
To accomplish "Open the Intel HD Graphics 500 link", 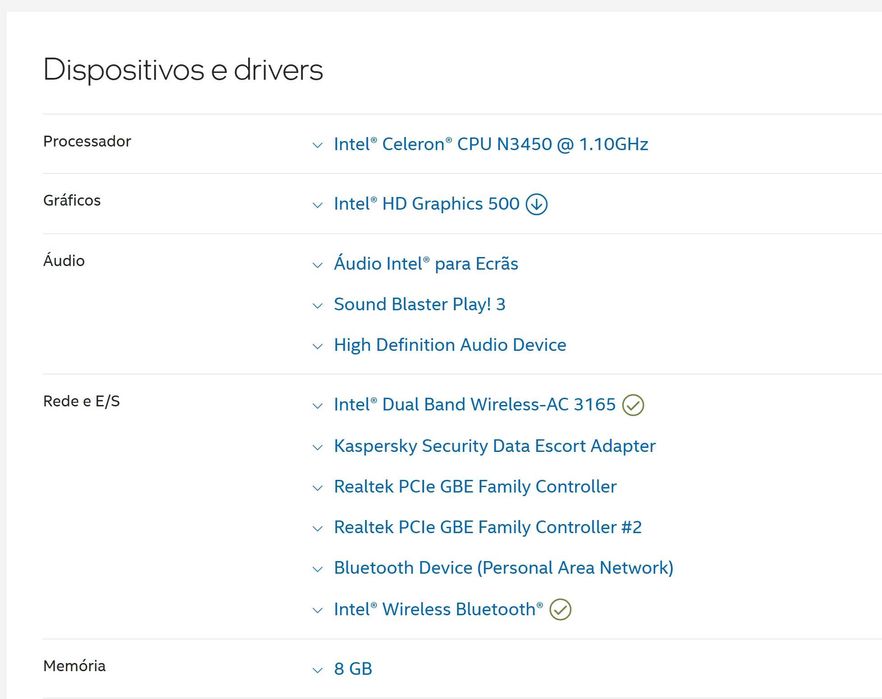I will [426, 204].
